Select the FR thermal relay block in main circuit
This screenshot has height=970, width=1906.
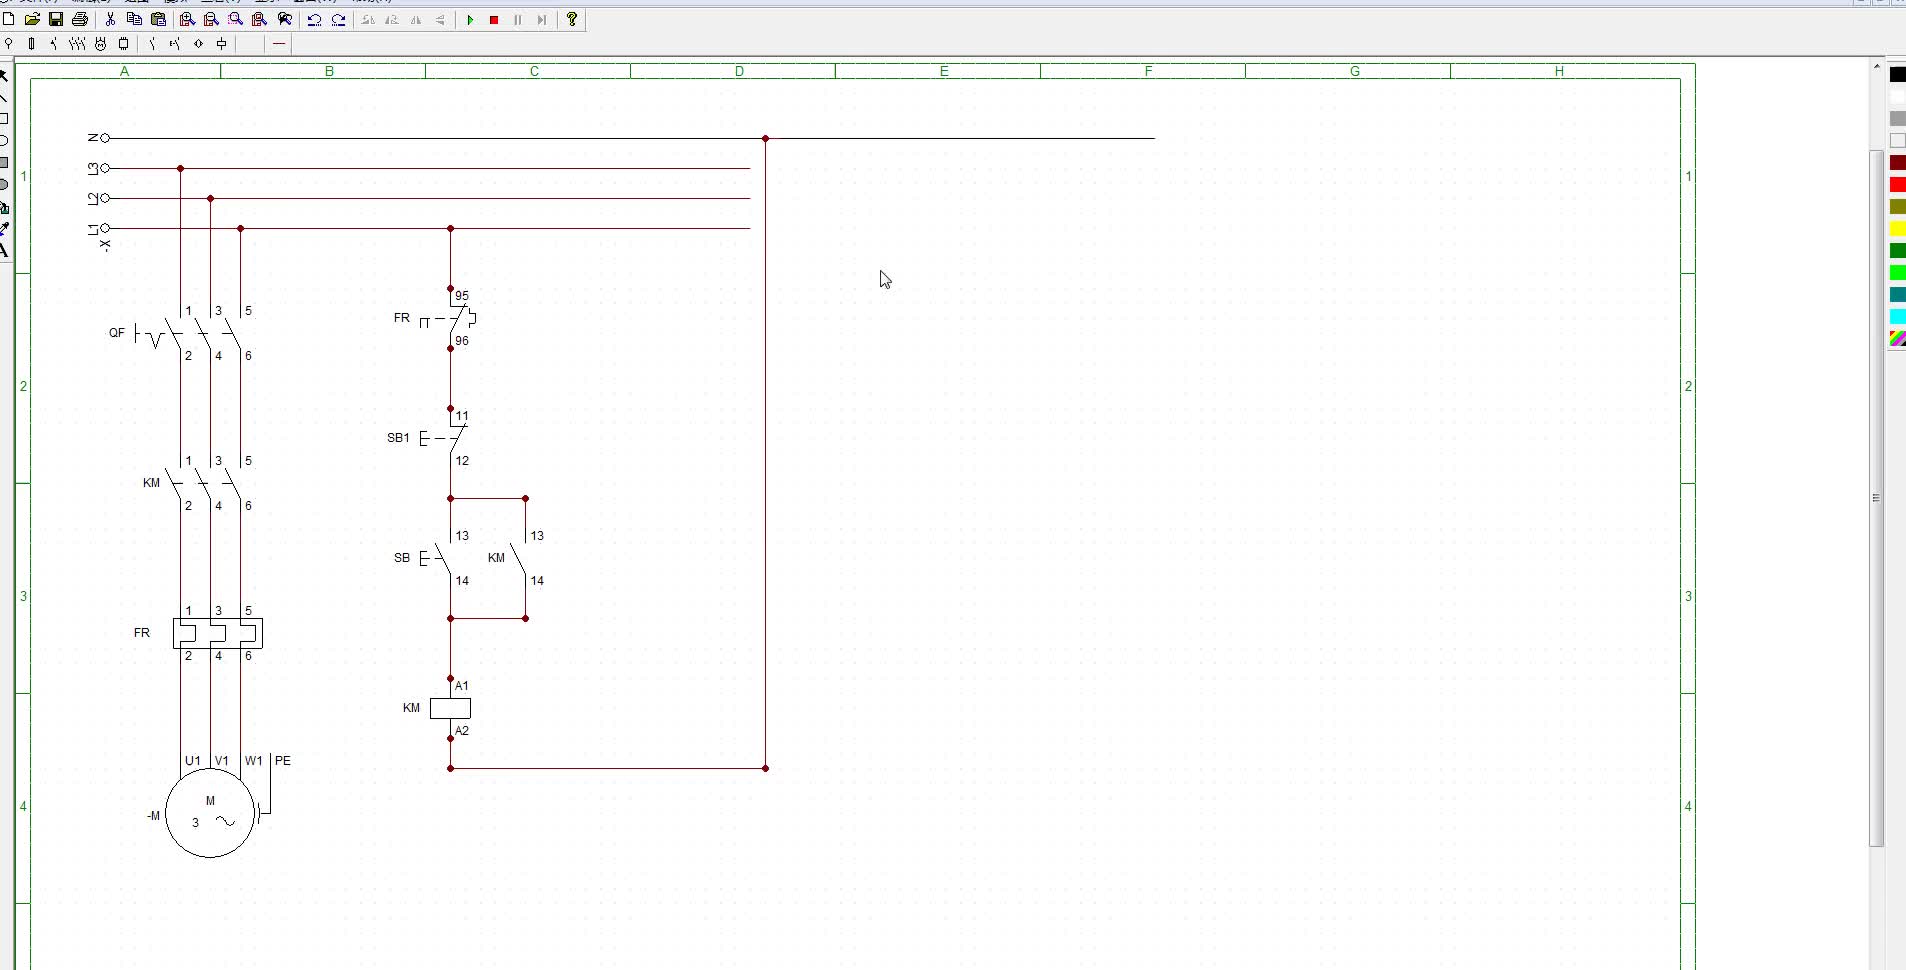(x=218, y=633)
